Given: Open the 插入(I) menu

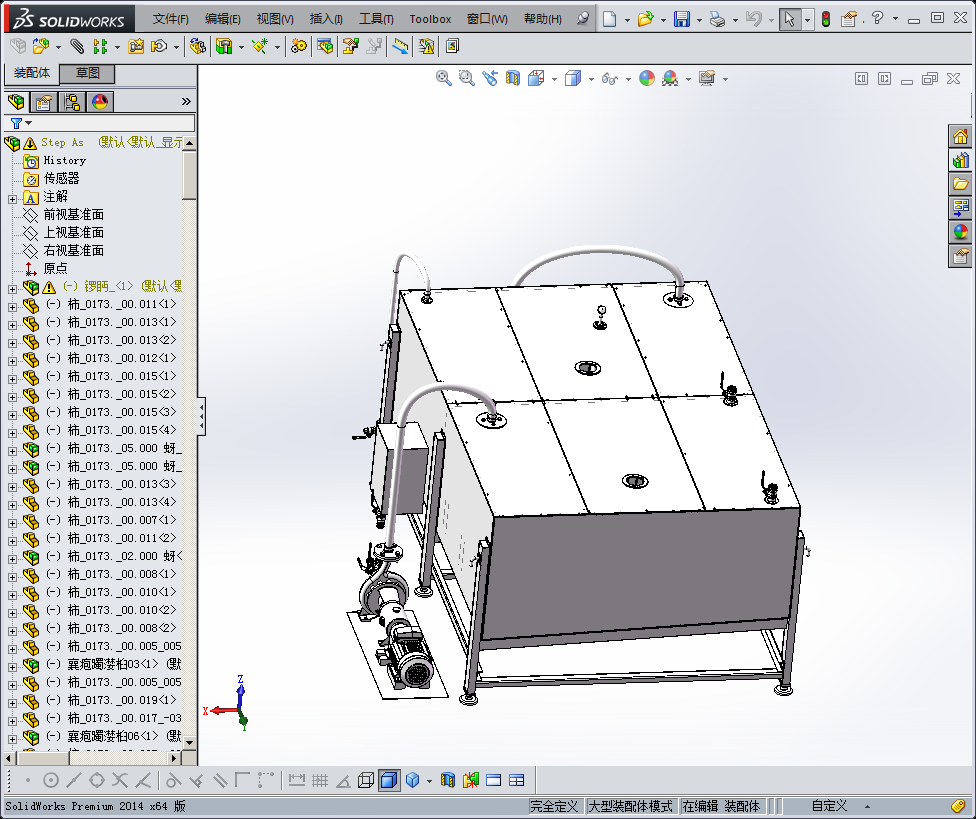Looking at the screenshot, I should [x=326, y=19].
